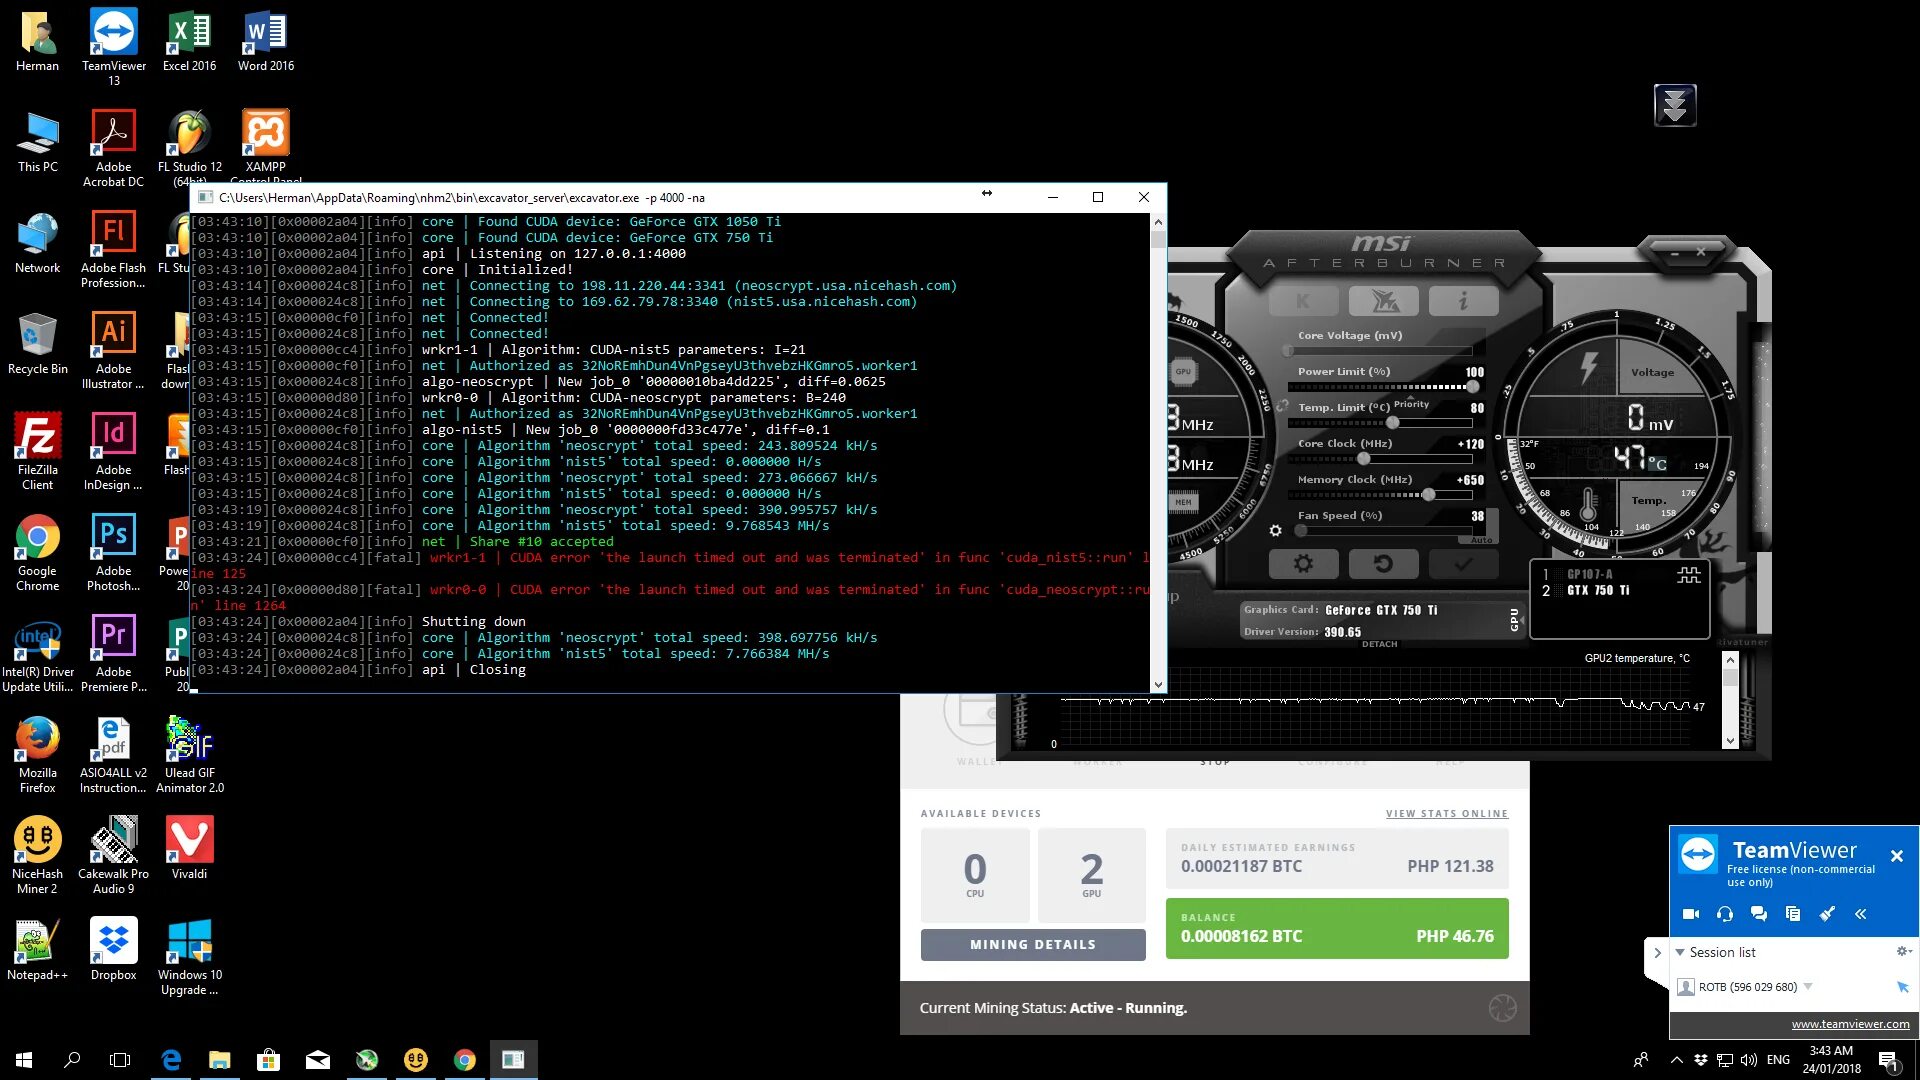
Task: Show hidden system tray icons
Action: (x=1676, y=1060)
